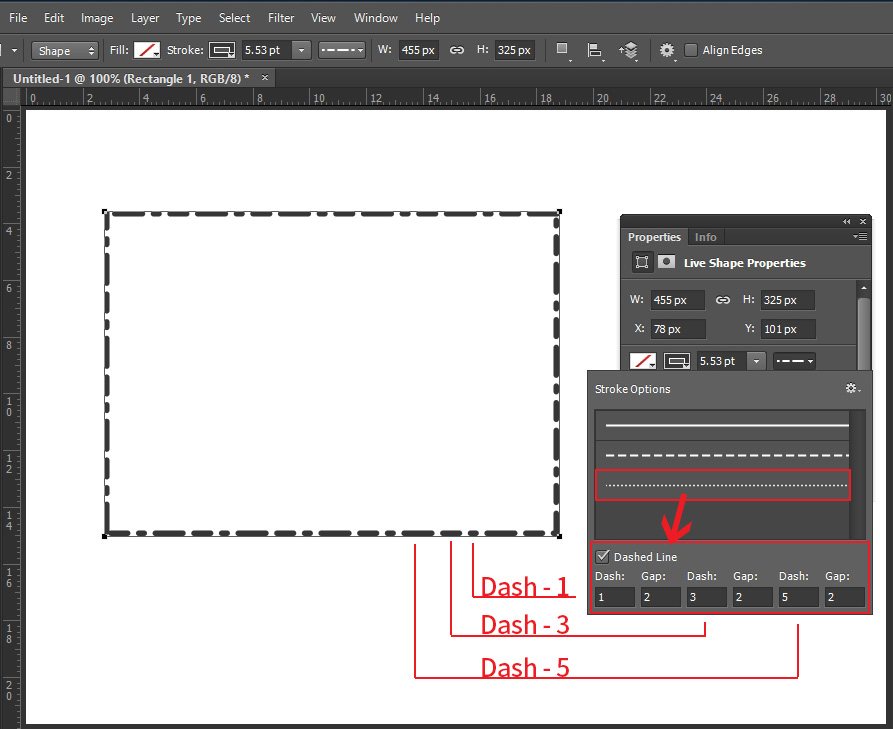893x729 pixels.
Task: Open stroke type dropdown in options bar
Action: tap(342, 50)
